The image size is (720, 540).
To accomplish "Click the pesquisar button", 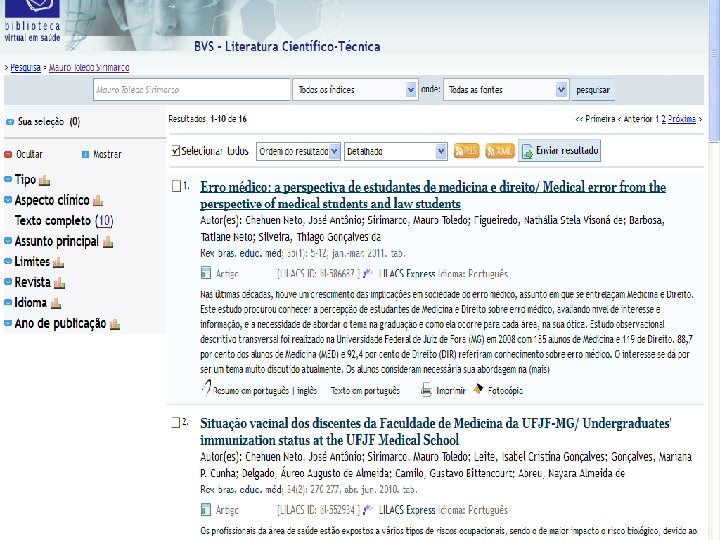I will pos(593,90).
